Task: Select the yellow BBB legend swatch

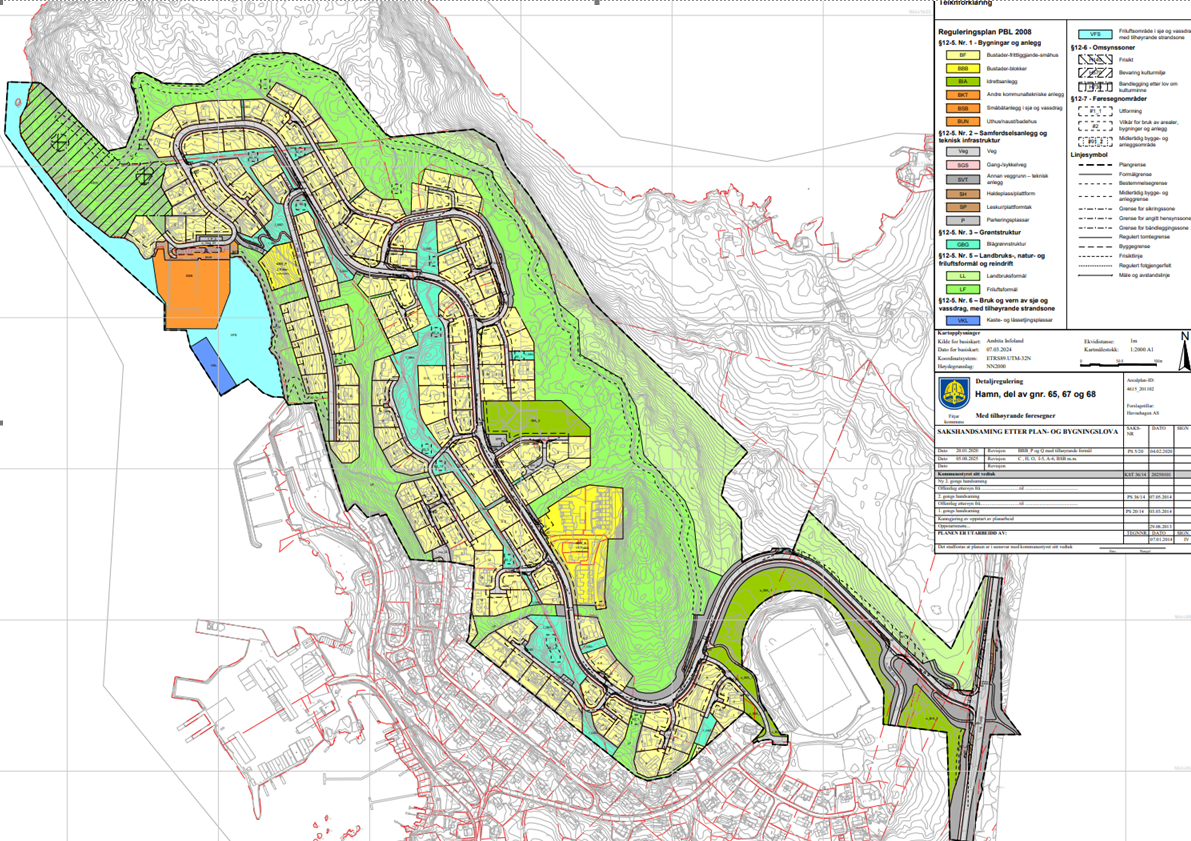Action: click(962, 68)
